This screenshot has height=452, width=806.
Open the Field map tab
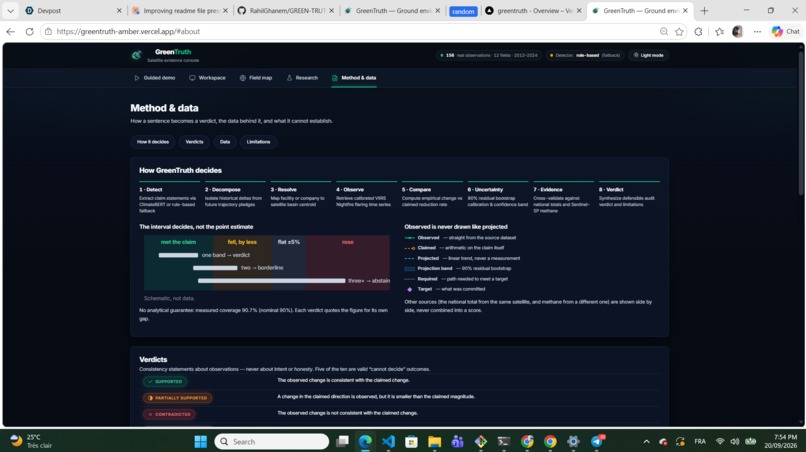tap(256, 78)
